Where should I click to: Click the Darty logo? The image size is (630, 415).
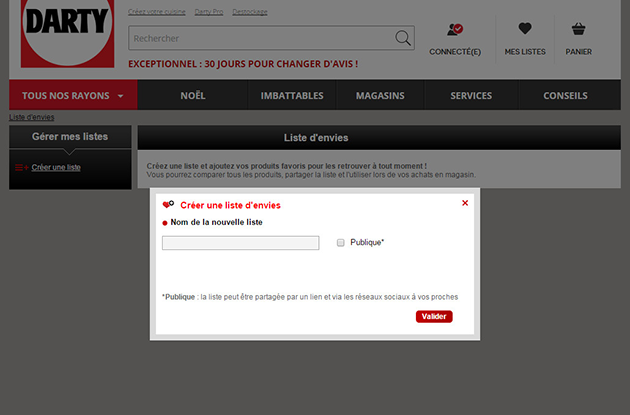68,38
